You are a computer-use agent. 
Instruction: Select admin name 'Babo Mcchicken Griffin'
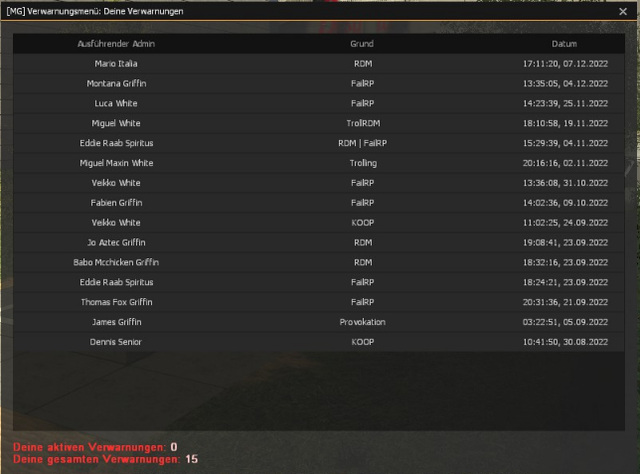tap(116, 263)
